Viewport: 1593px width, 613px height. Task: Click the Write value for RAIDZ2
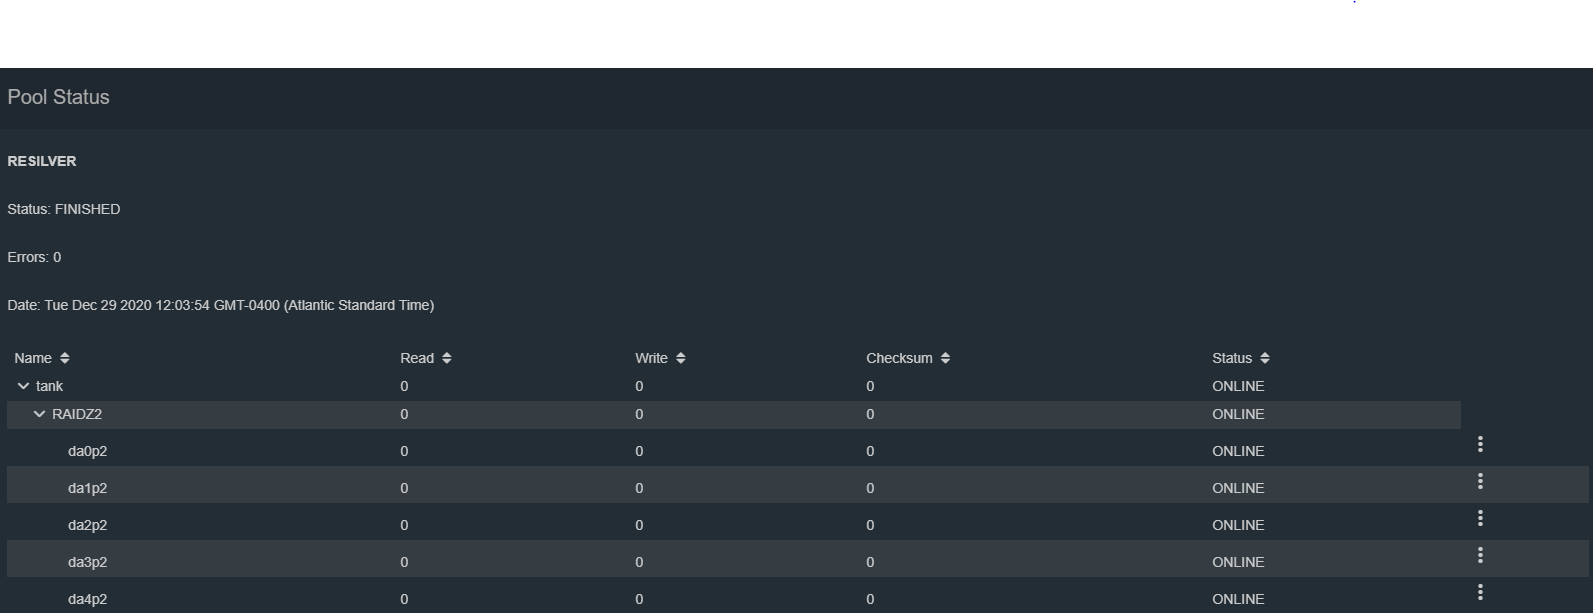tap(639, 414)
